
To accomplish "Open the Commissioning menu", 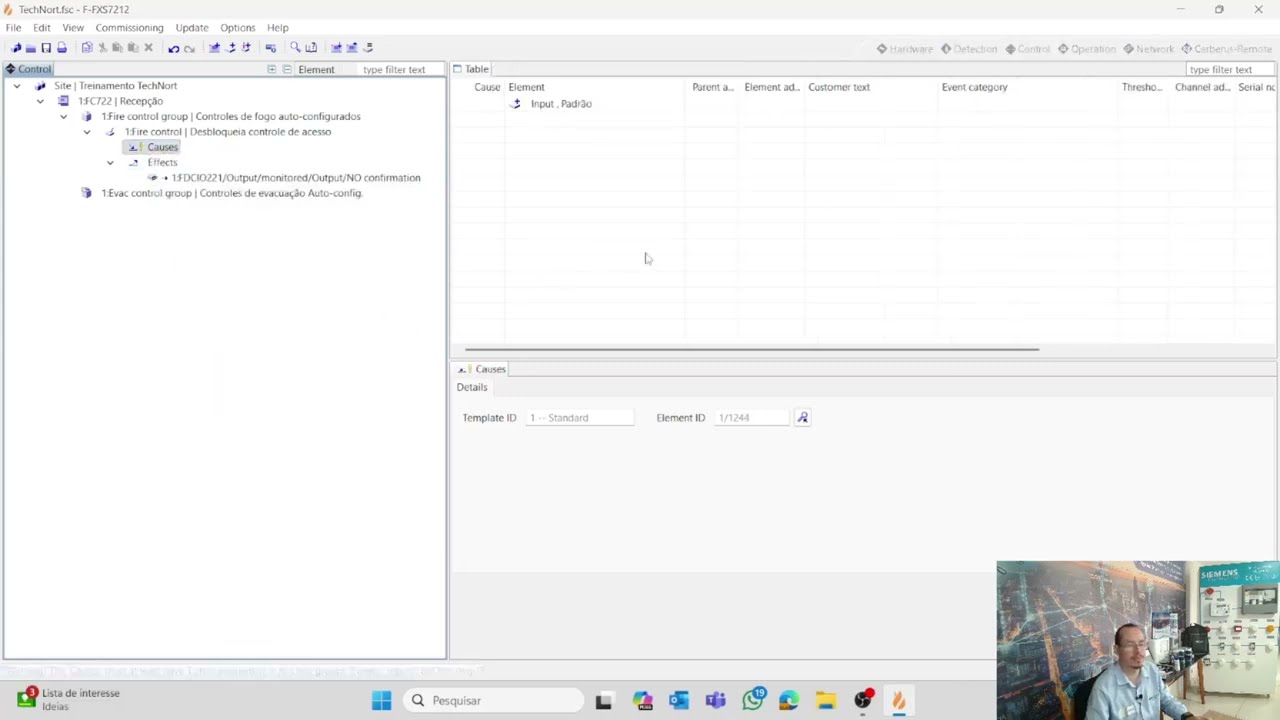I will tap(129, 28).
